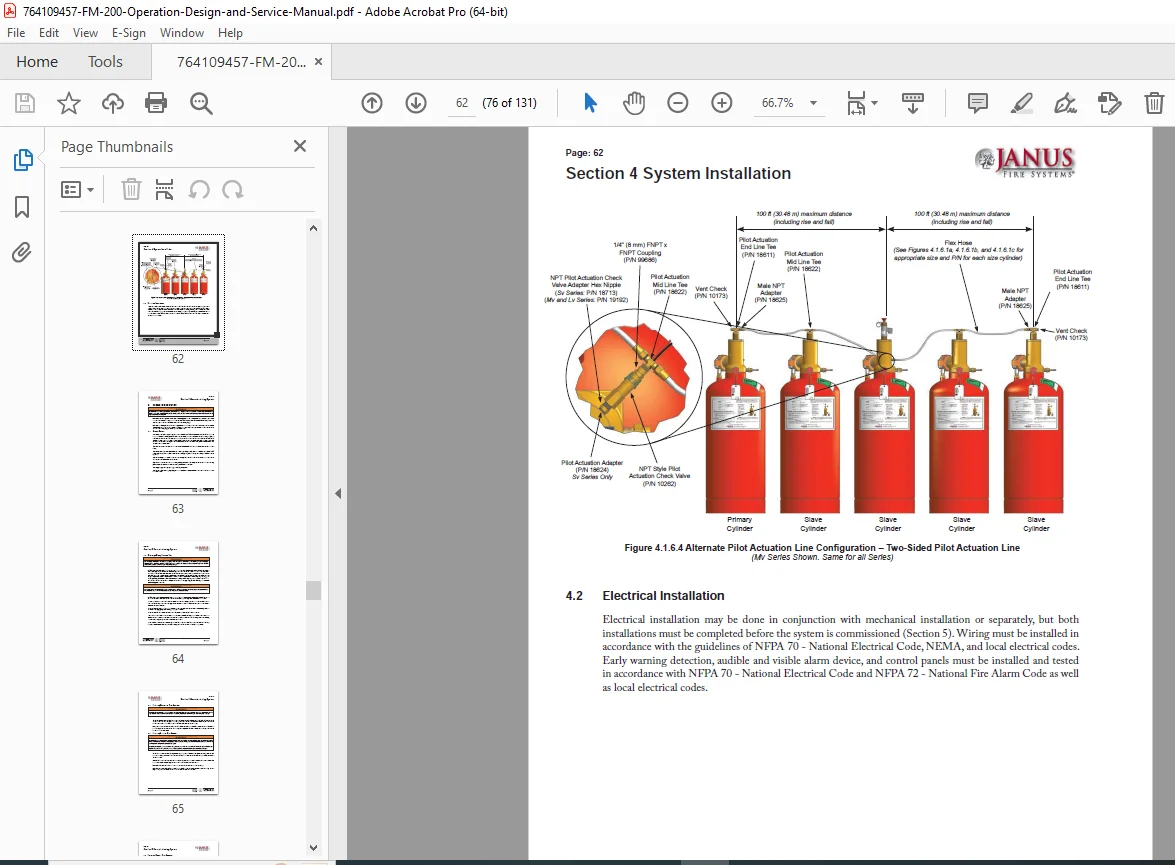1175x865 pixels.
Task: Open the find text magnifier tool
Action: pos(201,103)
